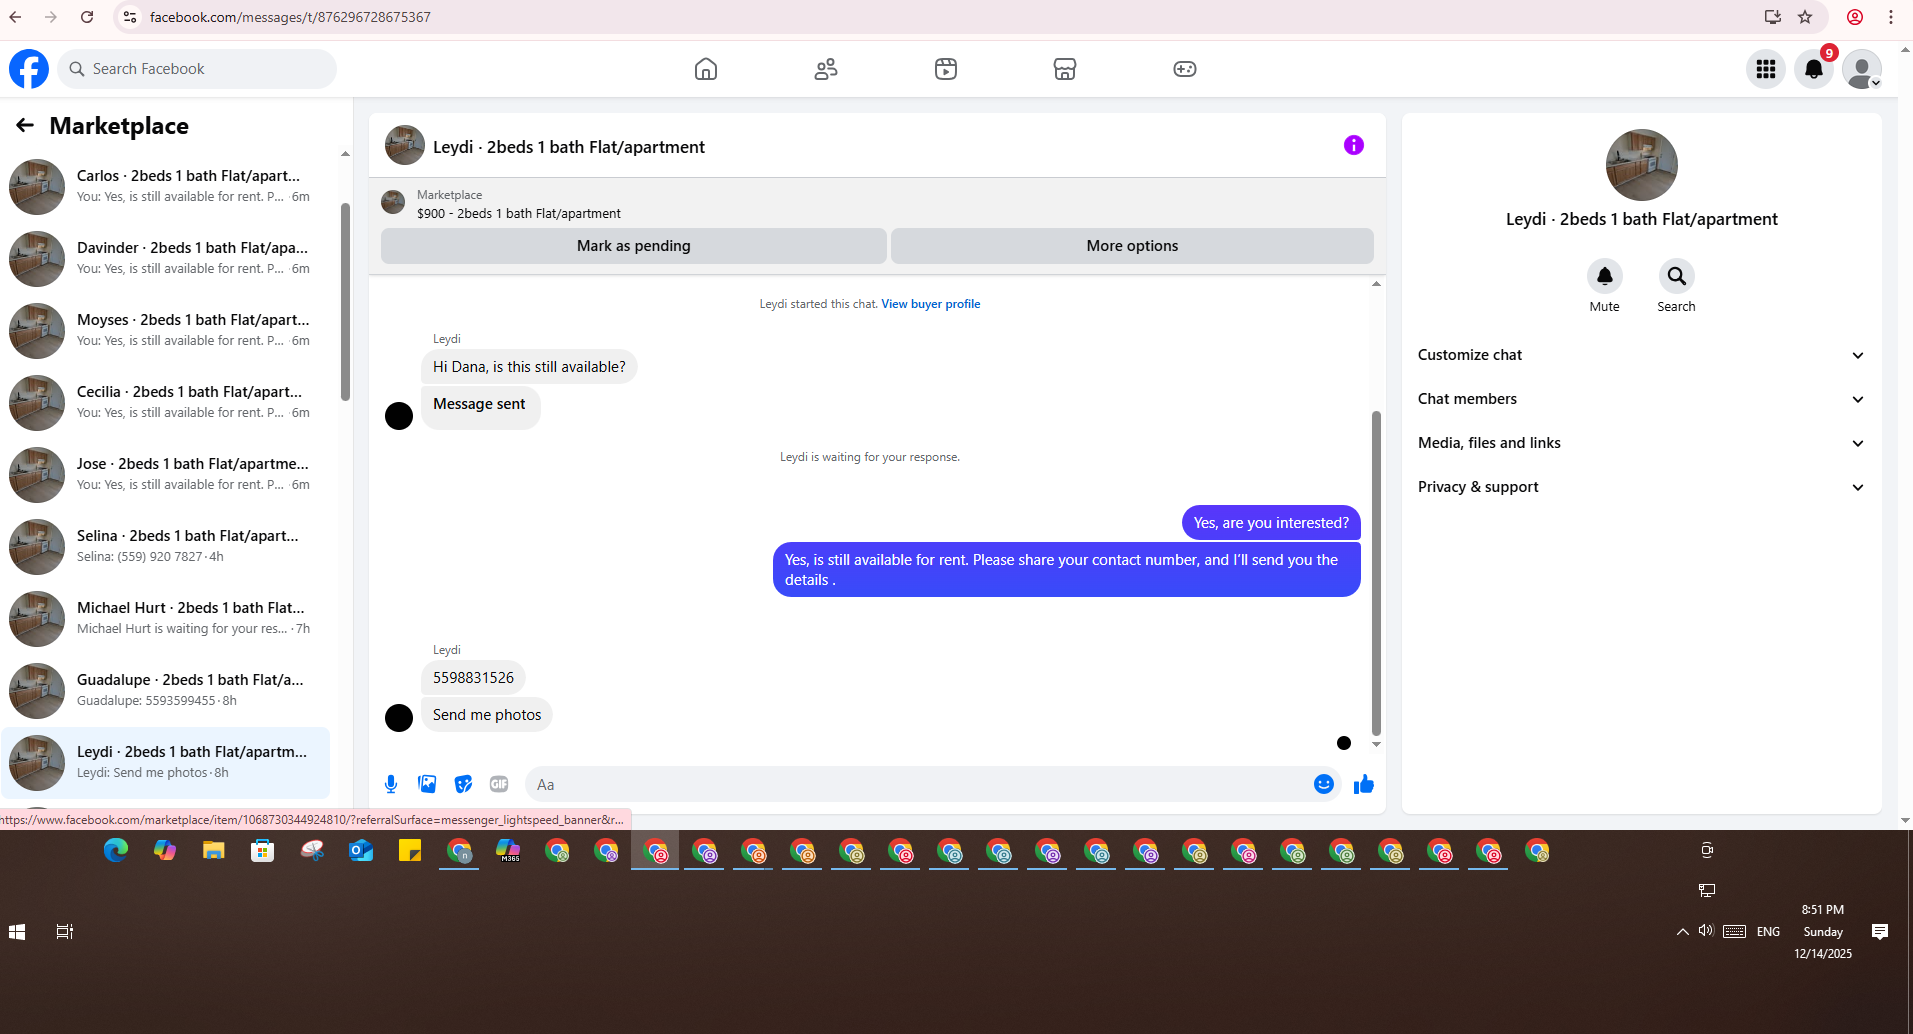Open the View buyer profile link
This screenshot has width=1913, height=1034.
point(930,304)
